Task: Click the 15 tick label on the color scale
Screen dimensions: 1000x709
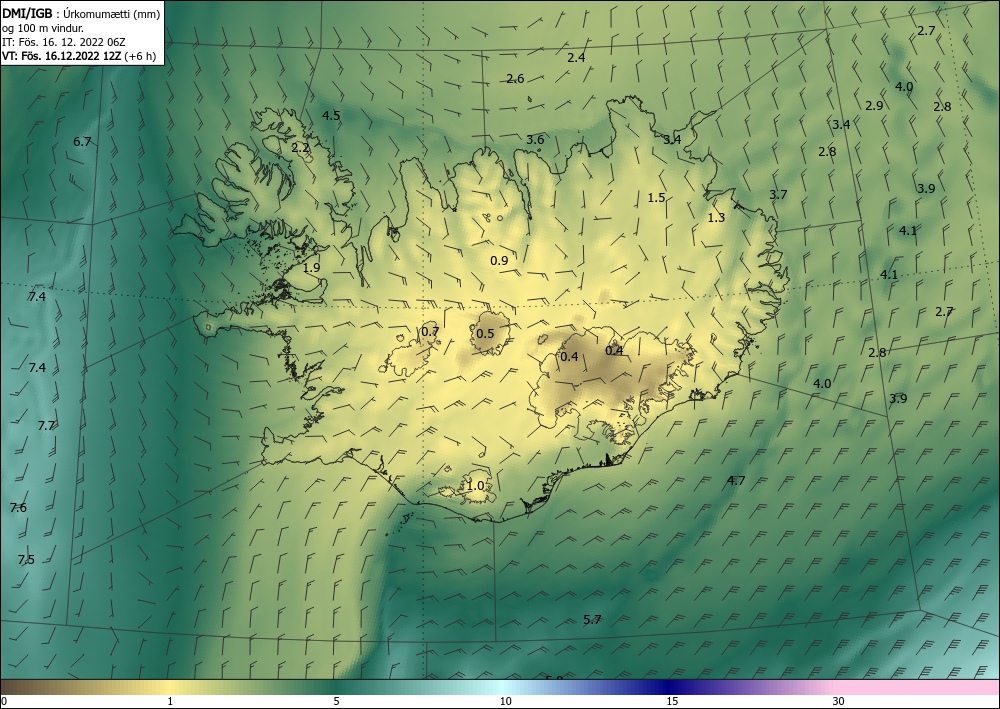Action: (x=672, y=701)
